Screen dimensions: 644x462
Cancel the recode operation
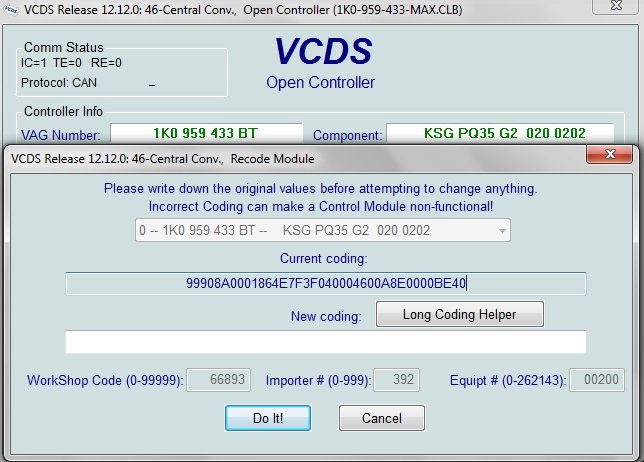pos(382,417)
